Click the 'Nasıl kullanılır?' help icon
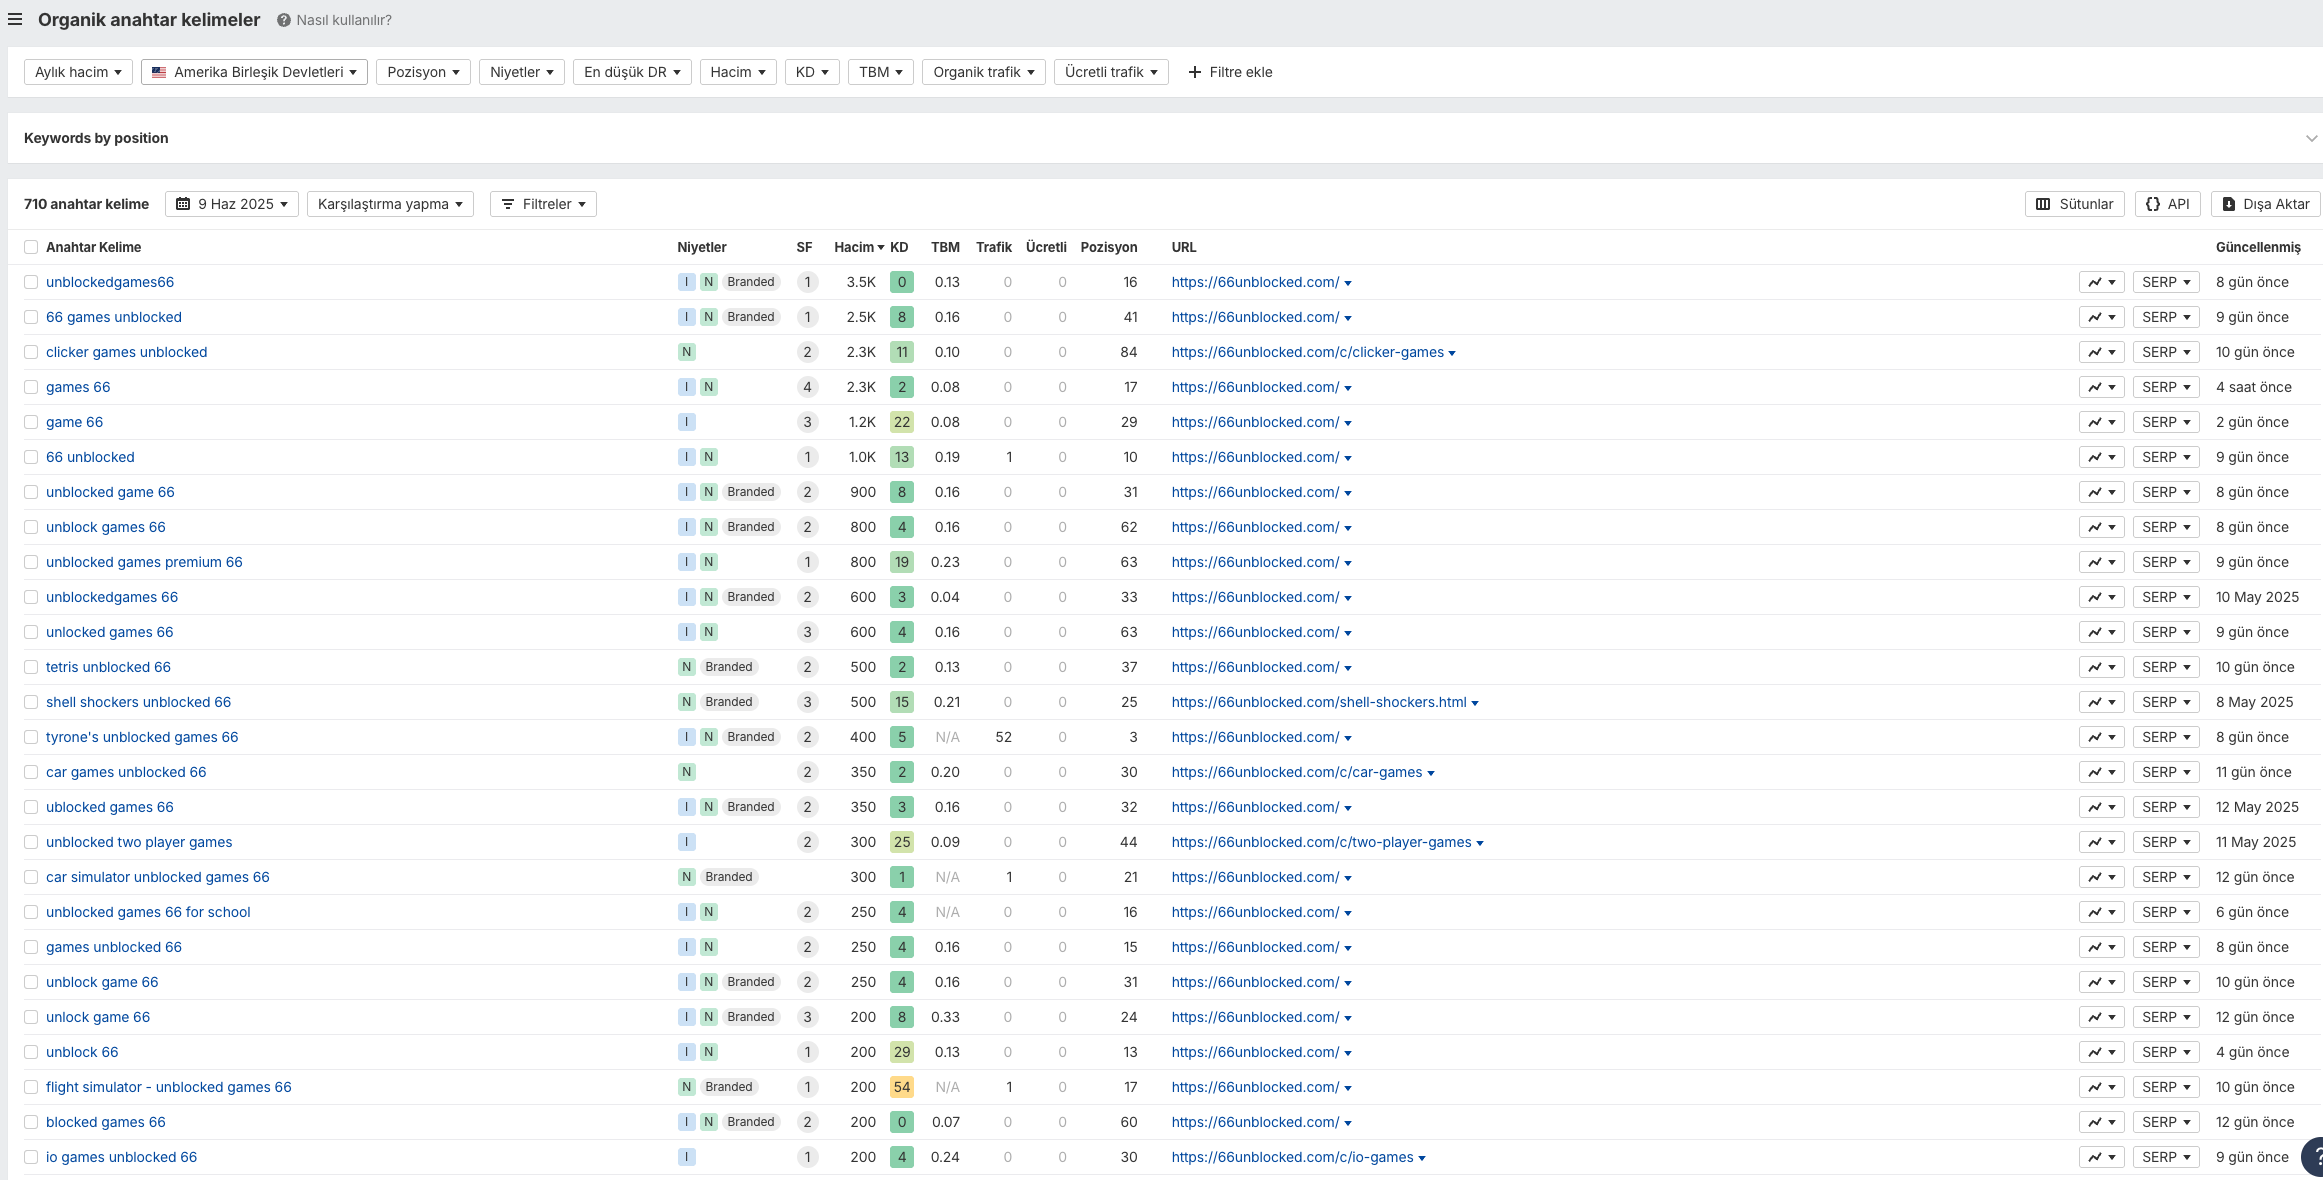This screenshot has width=2323, height=1180. (284, 20)
